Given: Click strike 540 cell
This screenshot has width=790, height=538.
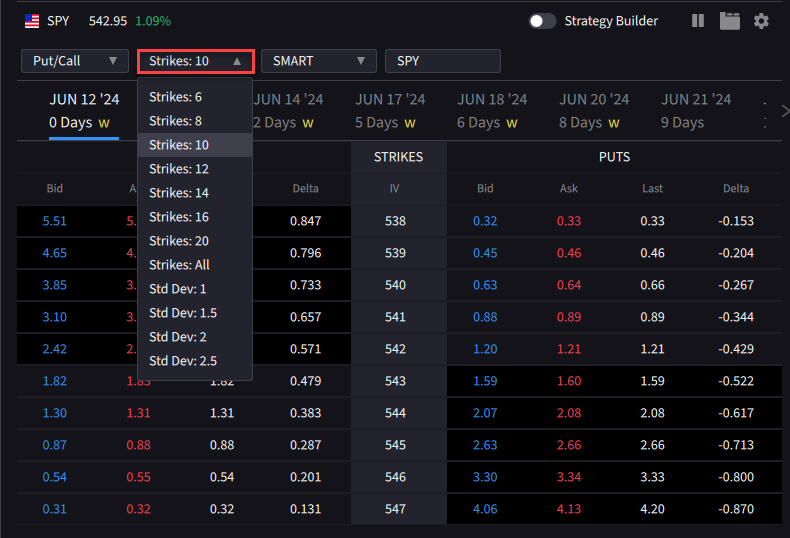Looking at the screenshot, I should tap(396, 285).
